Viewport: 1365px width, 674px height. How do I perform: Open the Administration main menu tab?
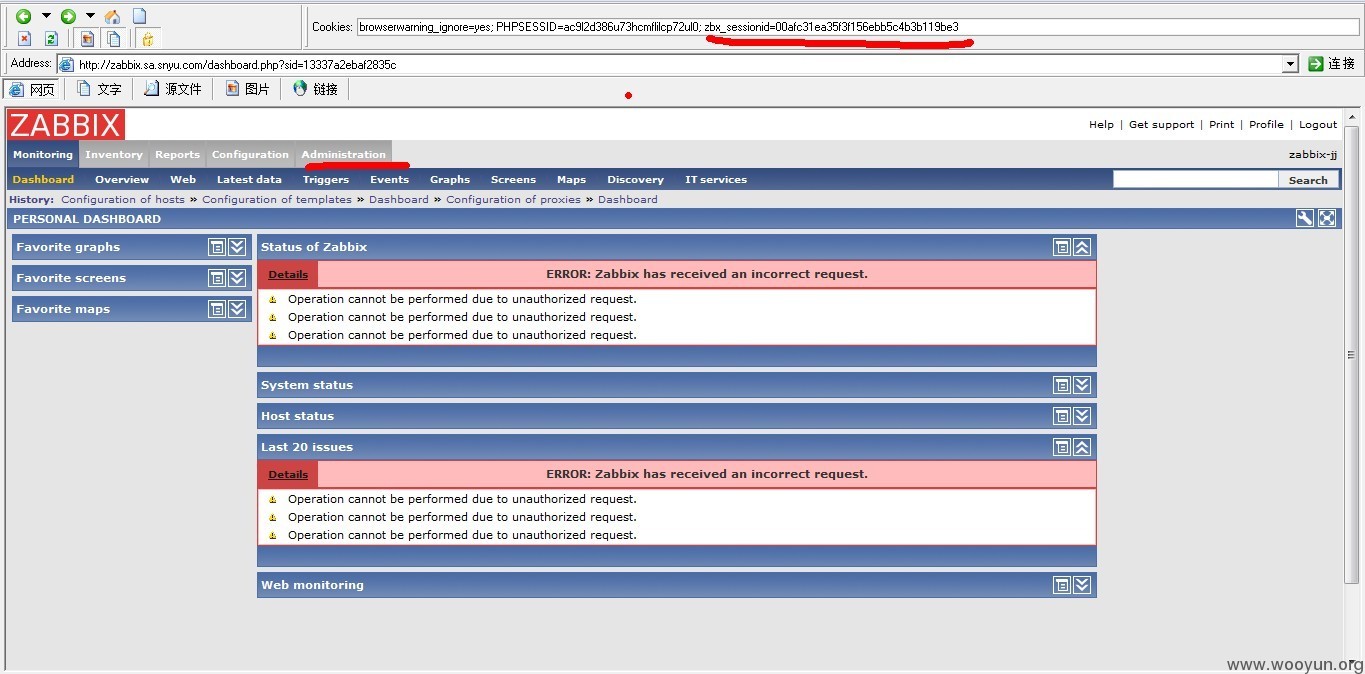tap(343, 154)
